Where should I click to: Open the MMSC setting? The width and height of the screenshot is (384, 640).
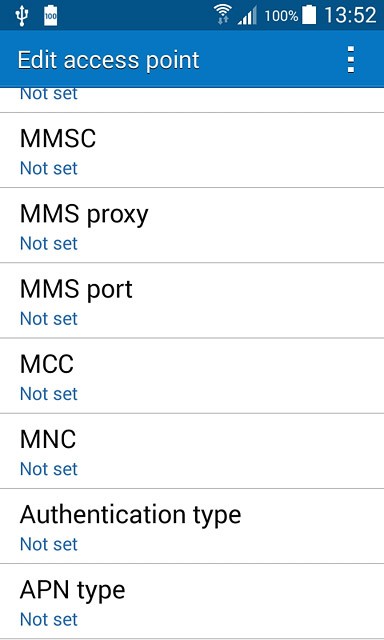(192, 150)
